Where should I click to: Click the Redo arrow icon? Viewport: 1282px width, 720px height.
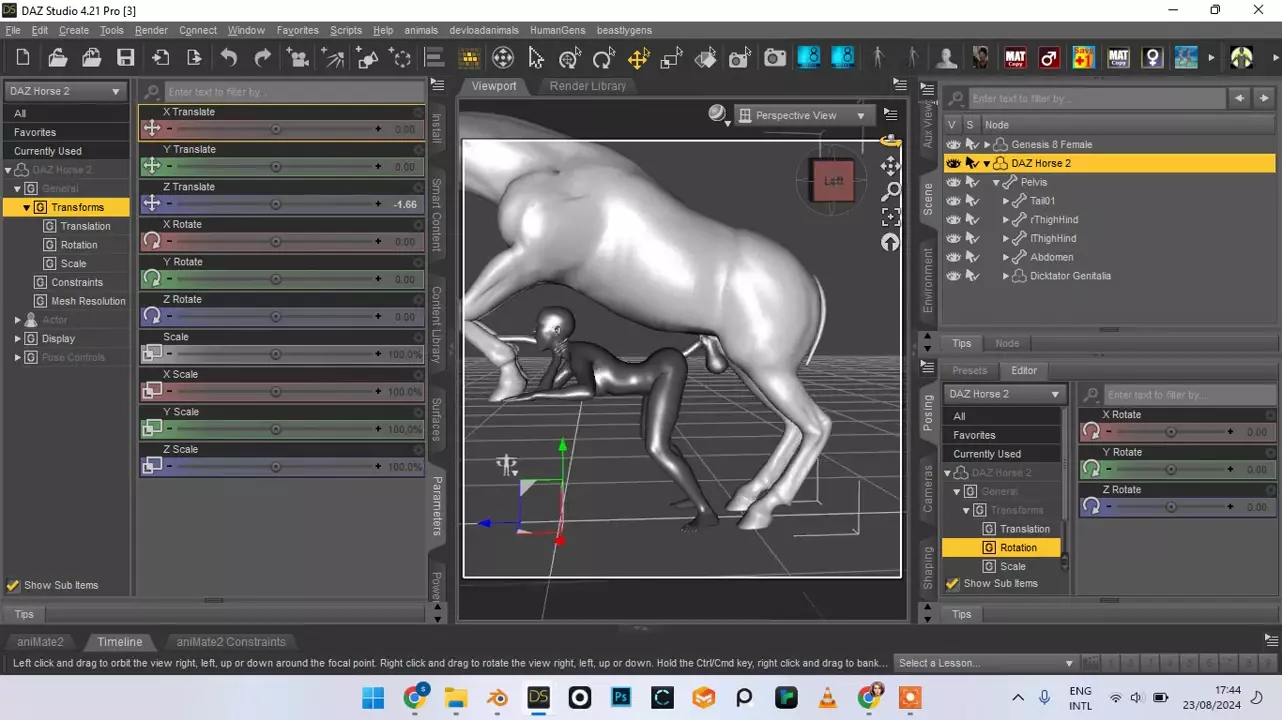pyautogui.click(x=263, y=58)
